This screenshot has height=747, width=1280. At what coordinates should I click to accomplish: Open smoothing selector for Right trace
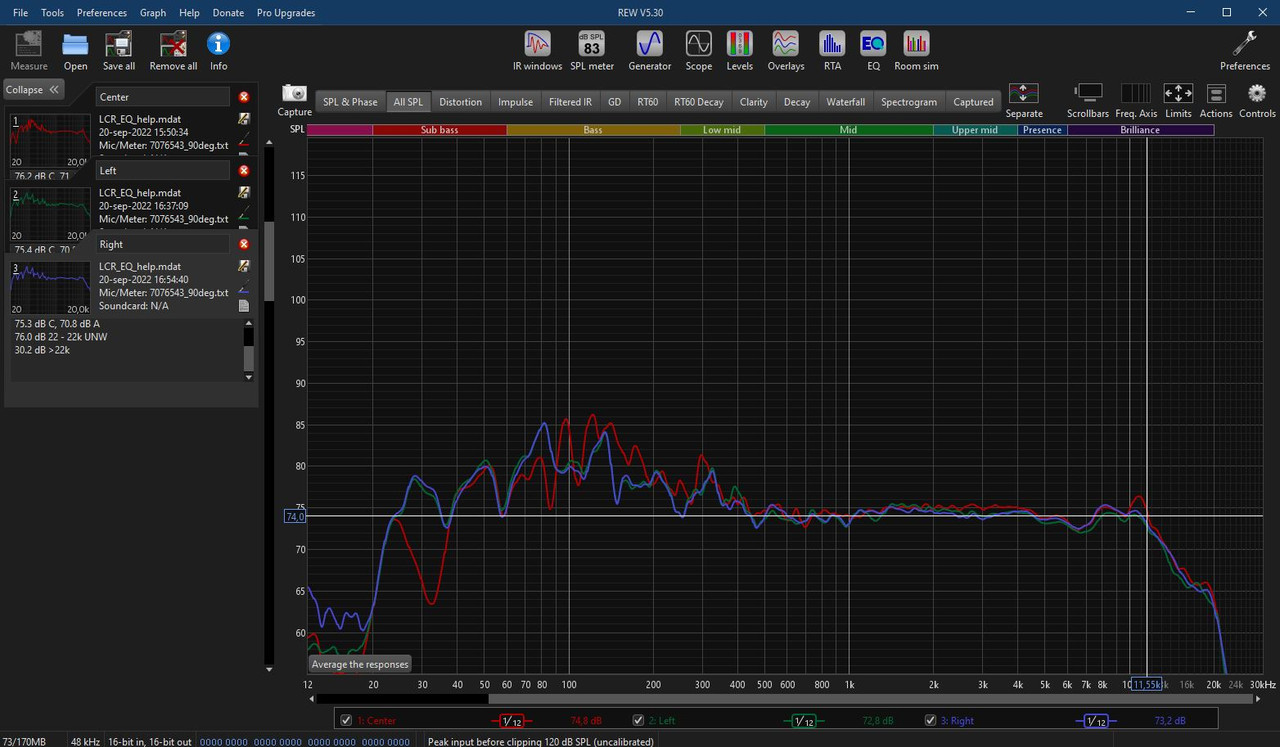[1096, 720]
